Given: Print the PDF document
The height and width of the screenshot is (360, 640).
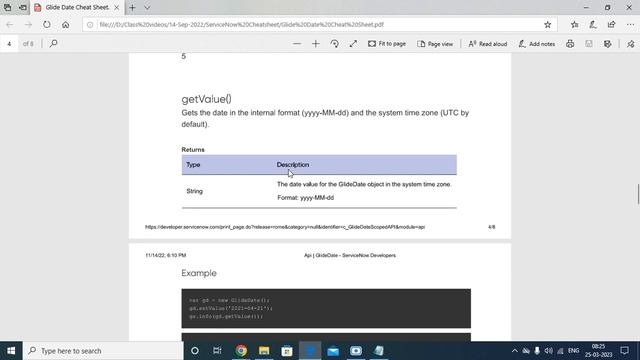Looking at the screenshot, I should [x=570, y=44].
